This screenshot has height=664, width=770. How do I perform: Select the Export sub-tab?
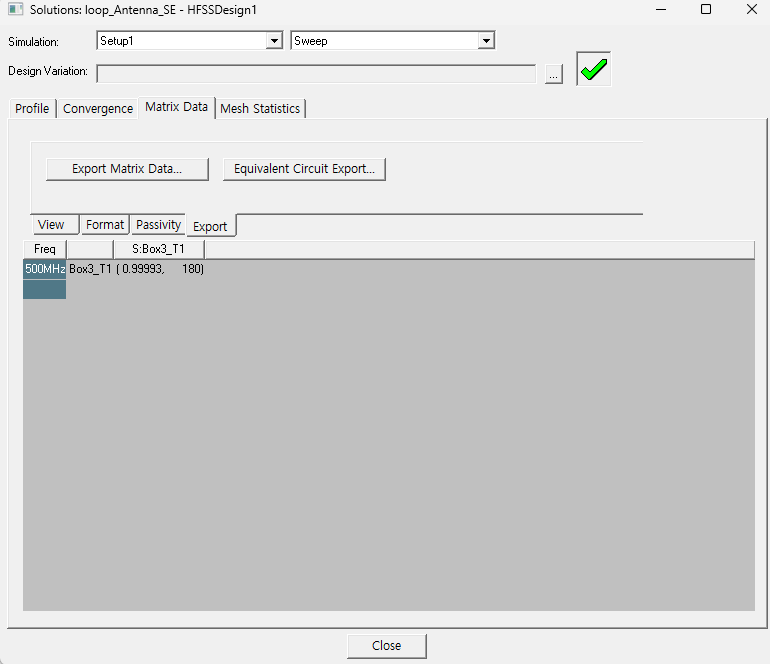pos(210,226)
